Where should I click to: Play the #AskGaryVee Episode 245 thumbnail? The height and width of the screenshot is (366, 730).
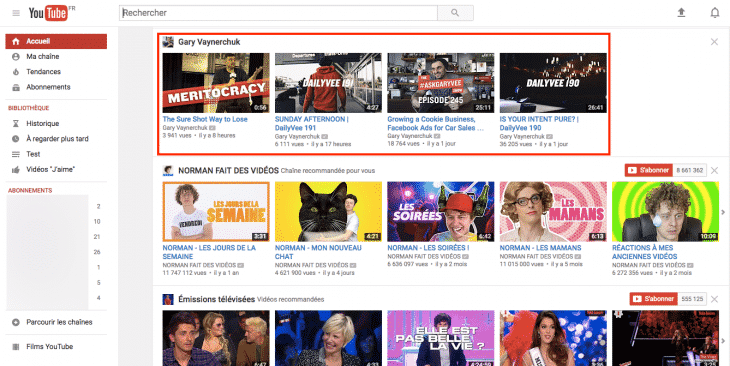pyautogui.click(x=441, y=83)
